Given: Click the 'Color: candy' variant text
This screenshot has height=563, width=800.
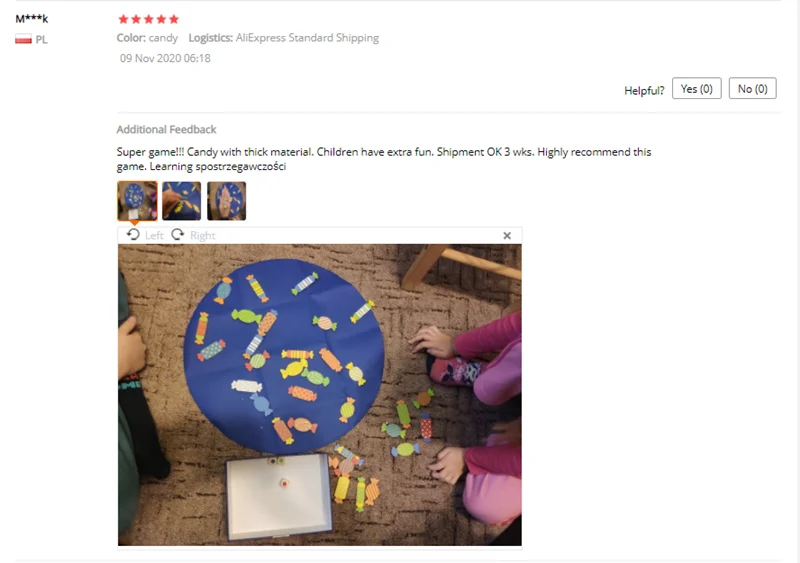Looking at the screenshot, I should point(147,38).
